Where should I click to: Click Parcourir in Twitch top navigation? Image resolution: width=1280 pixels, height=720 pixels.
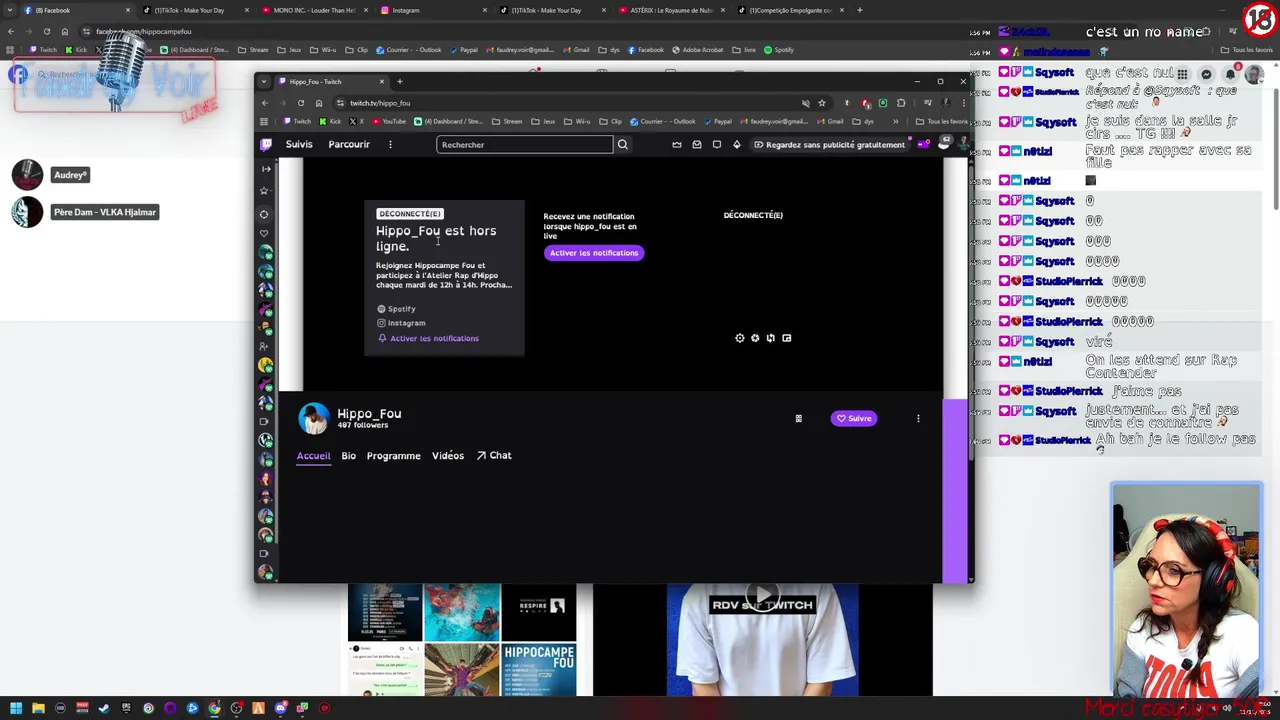349,144
